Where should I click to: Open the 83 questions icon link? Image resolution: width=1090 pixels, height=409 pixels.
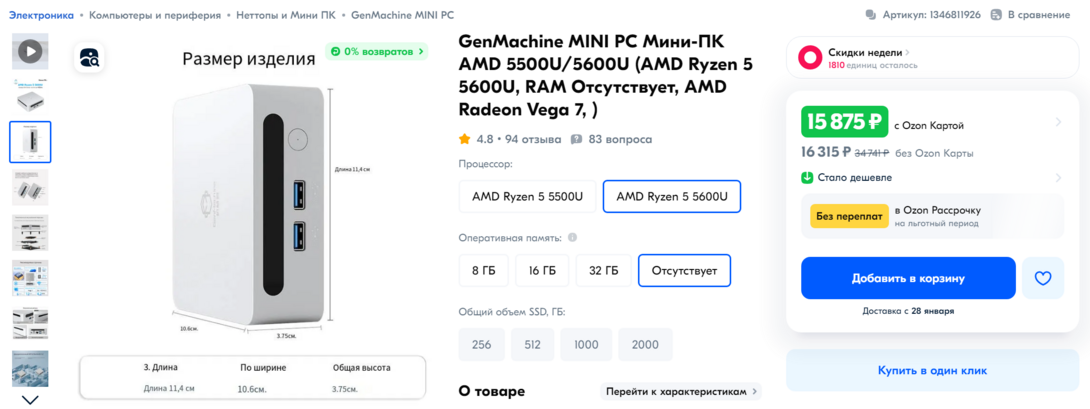click(x=577, y=139)
